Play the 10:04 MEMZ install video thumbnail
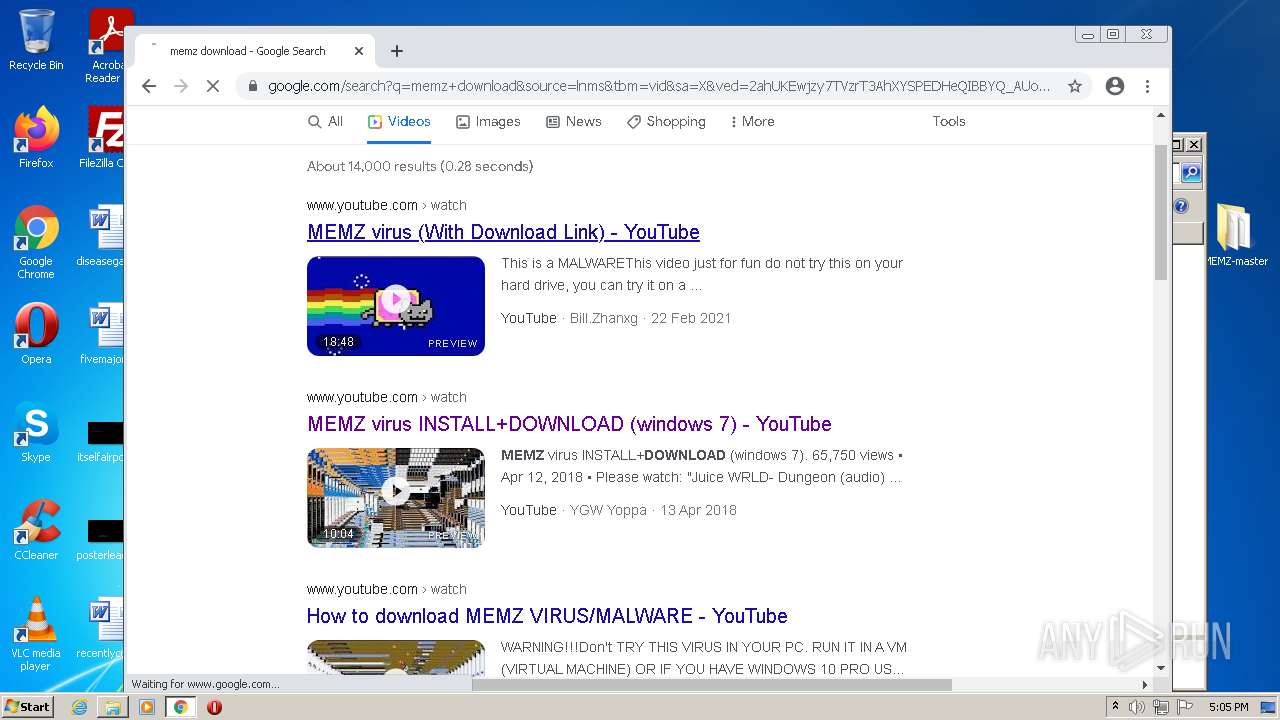 pyautogui.click(x=396, y=498)
